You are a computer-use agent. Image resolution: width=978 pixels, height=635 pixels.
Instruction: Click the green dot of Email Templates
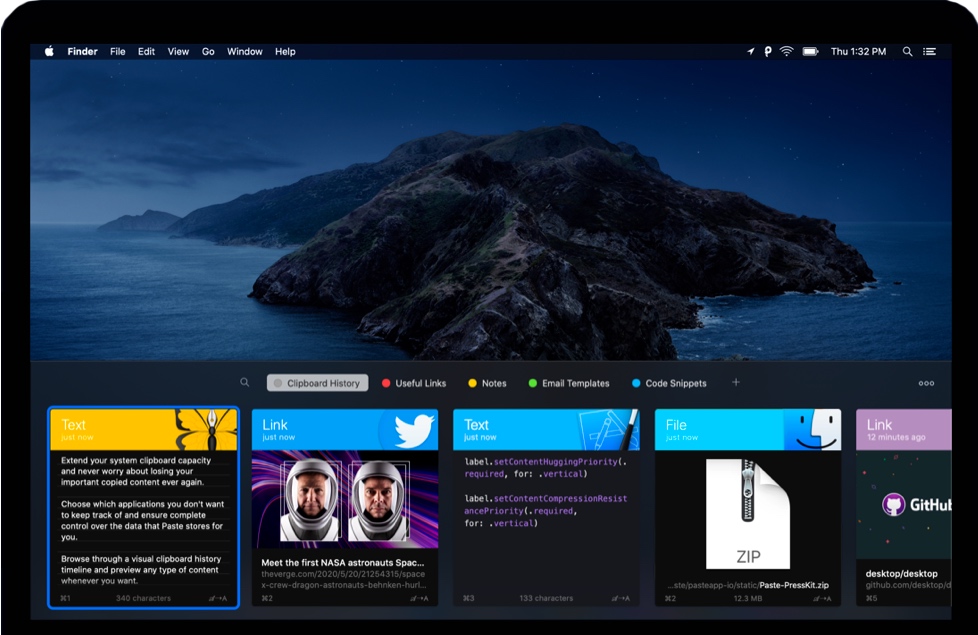533,383
